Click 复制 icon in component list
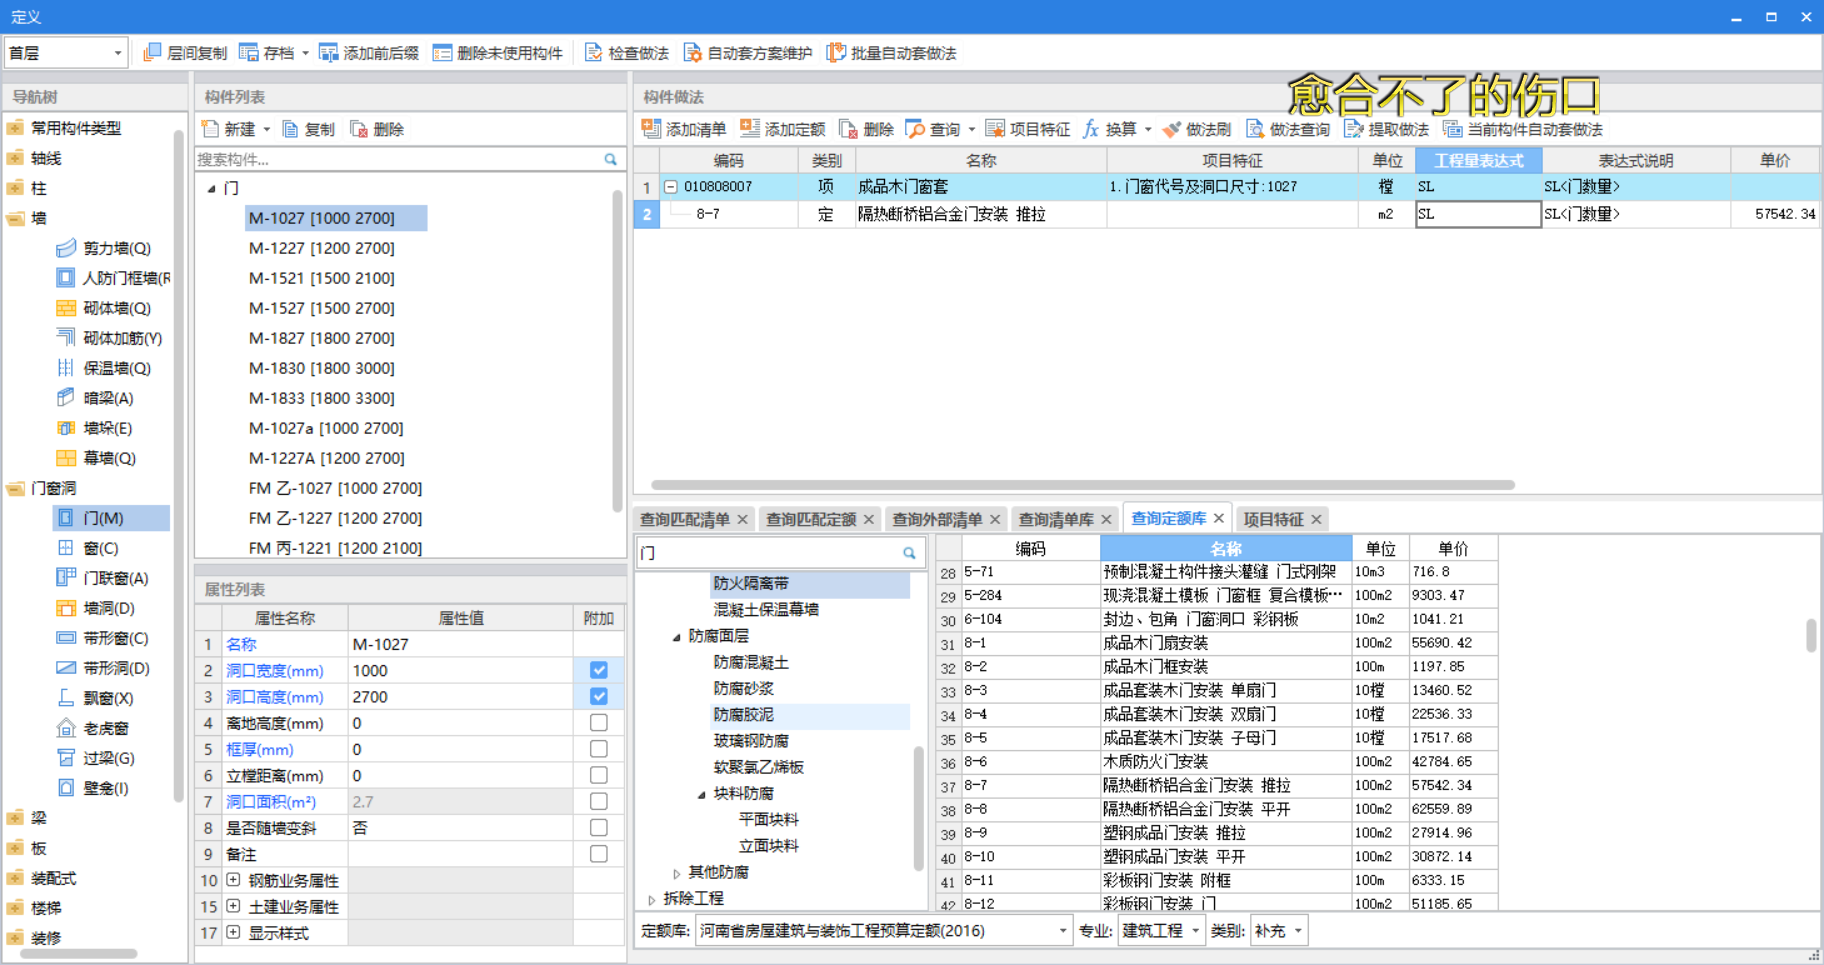1824x965 pixels. (x=290, y=129)
